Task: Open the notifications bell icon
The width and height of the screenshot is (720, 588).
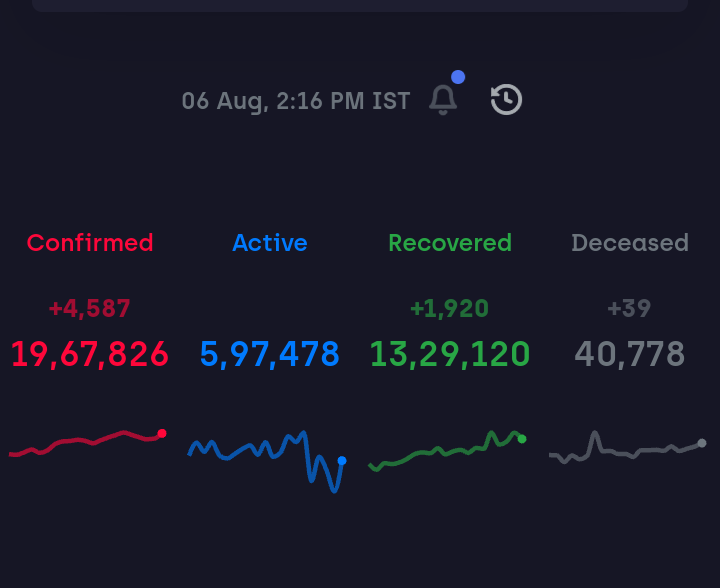Action: (x=443, y=100)
